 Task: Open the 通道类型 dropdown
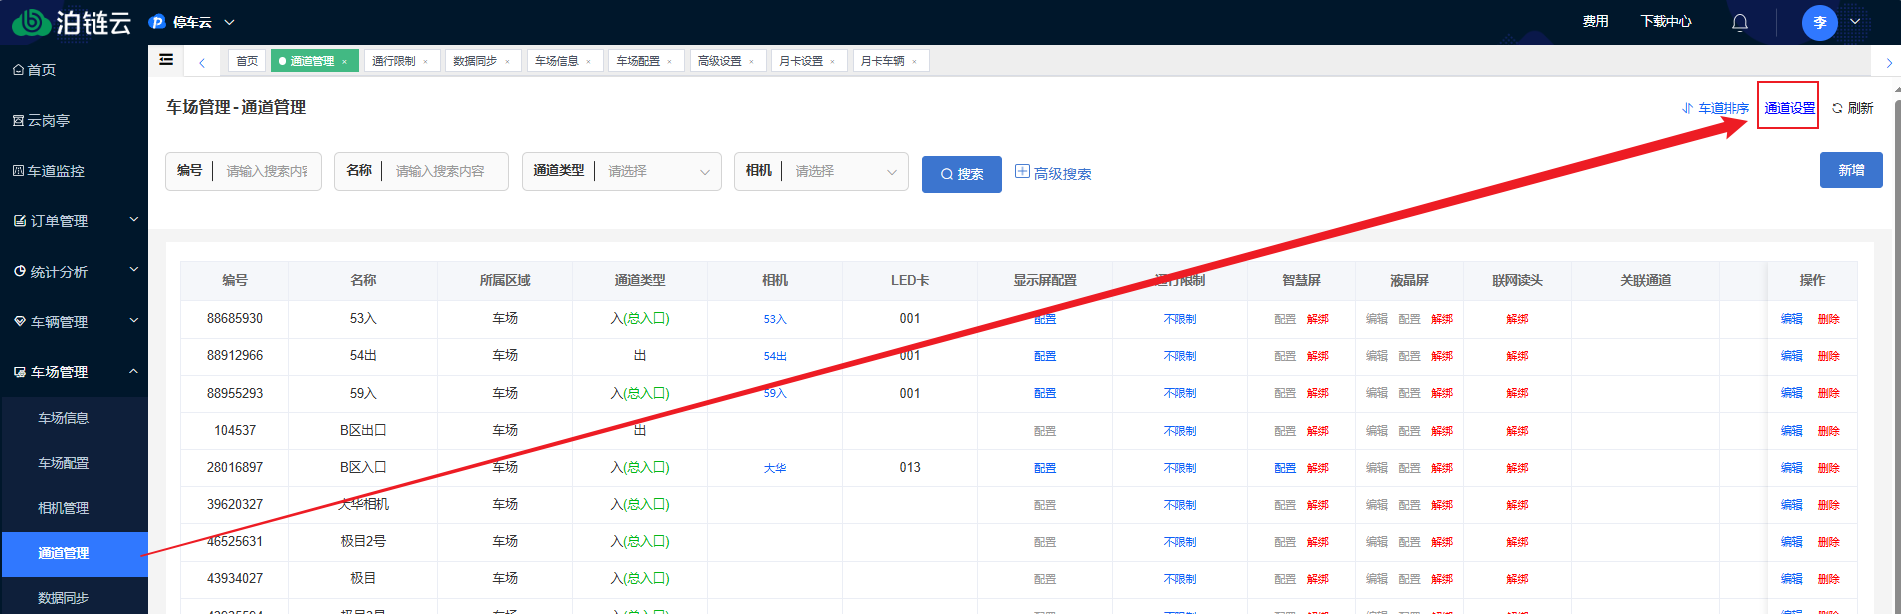[x=658, y=171]
